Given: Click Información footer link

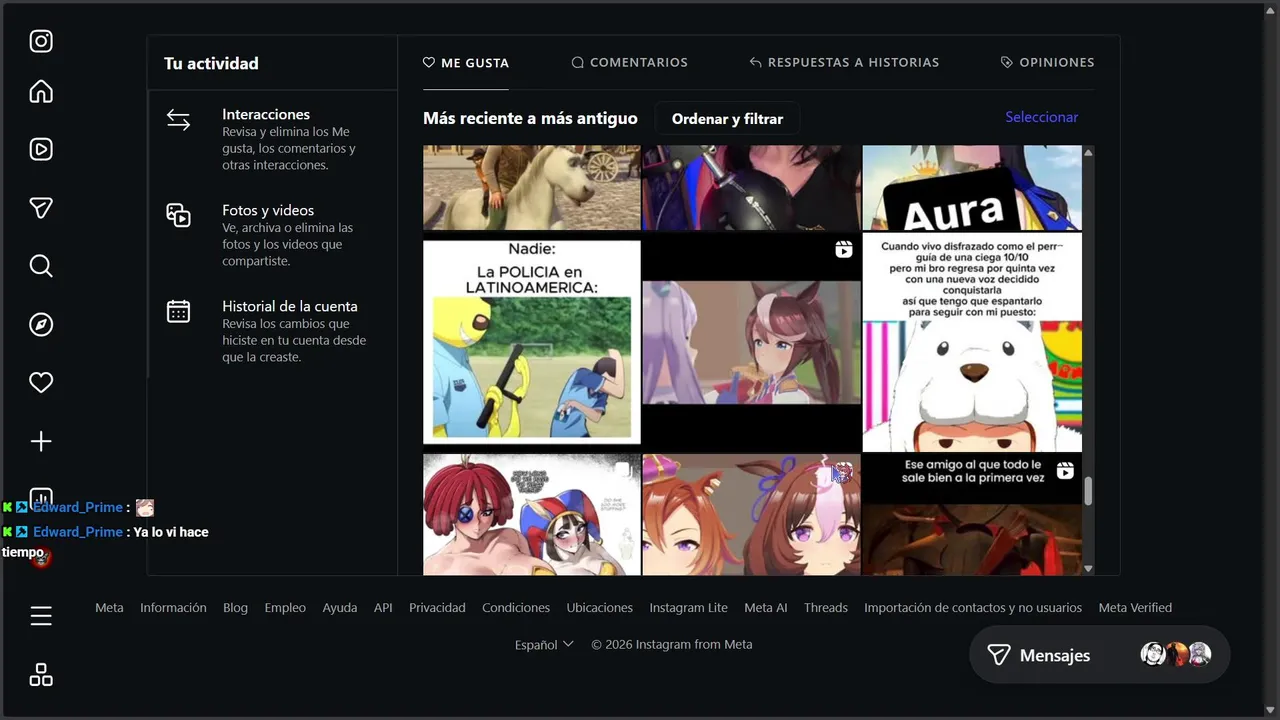Looking at the screenshot, I should [173, 607].
